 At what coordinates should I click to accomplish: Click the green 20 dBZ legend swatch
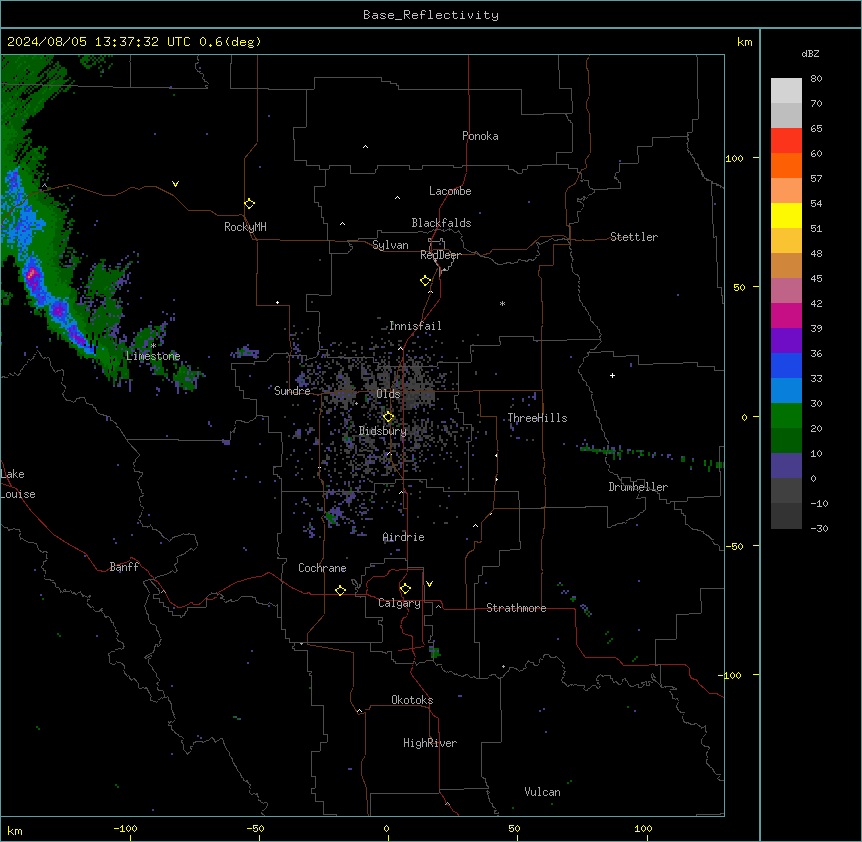click(x=786, y=416)
